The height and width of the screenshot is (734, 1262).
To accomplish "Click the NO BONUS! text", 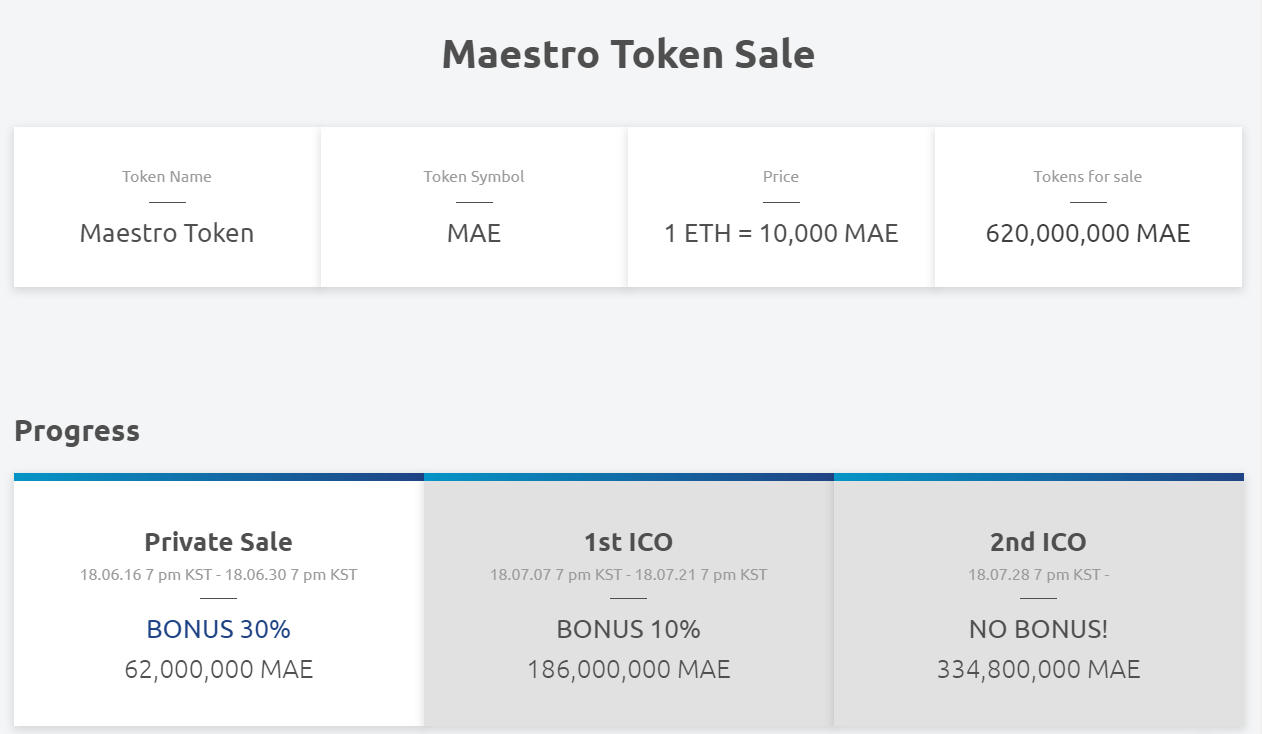I will point(1038,629).
